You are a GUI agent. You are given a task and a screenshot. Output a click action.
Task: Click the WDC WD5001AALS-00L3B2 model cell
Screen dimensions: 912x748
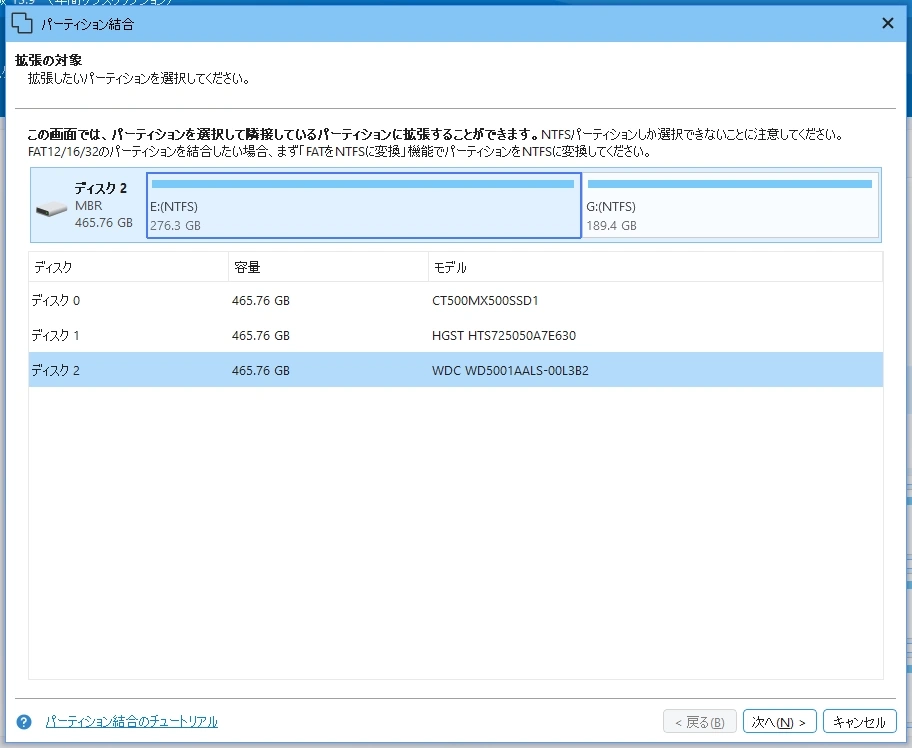[510, 371]
